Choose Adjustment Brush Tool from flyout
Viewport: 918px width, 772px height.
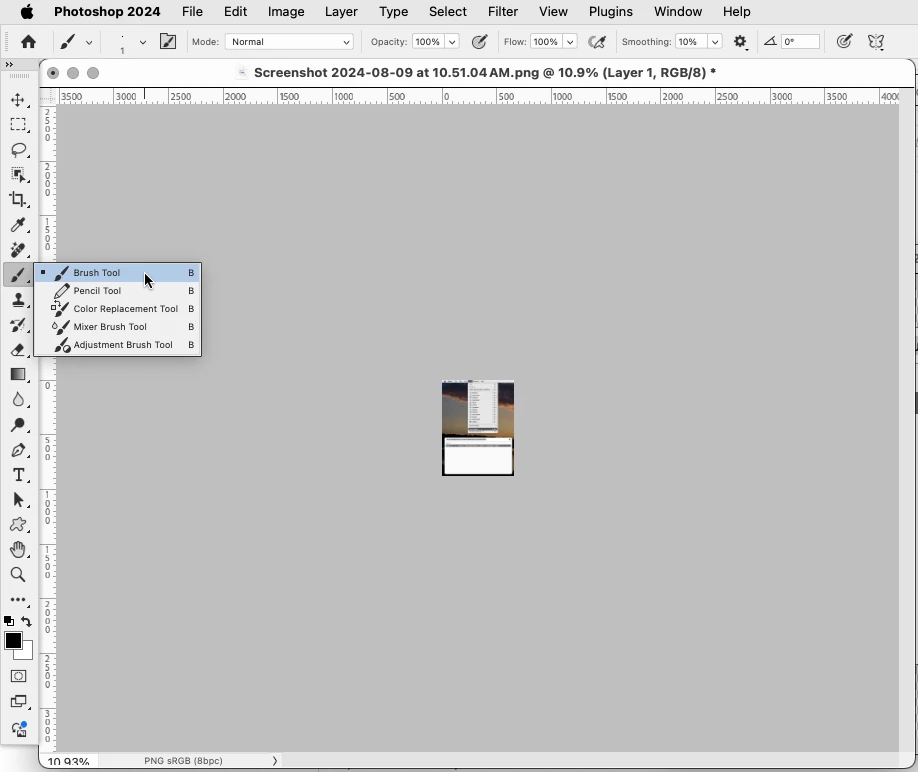point(118,345)
